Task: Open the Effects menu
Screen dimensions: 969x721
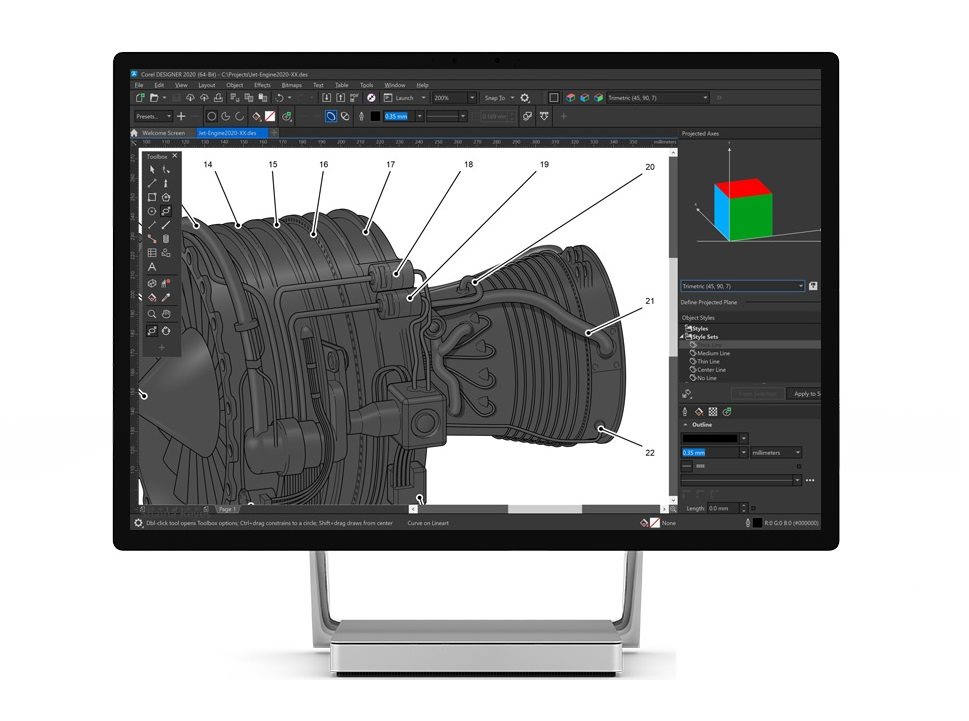Action: (263, 85)
